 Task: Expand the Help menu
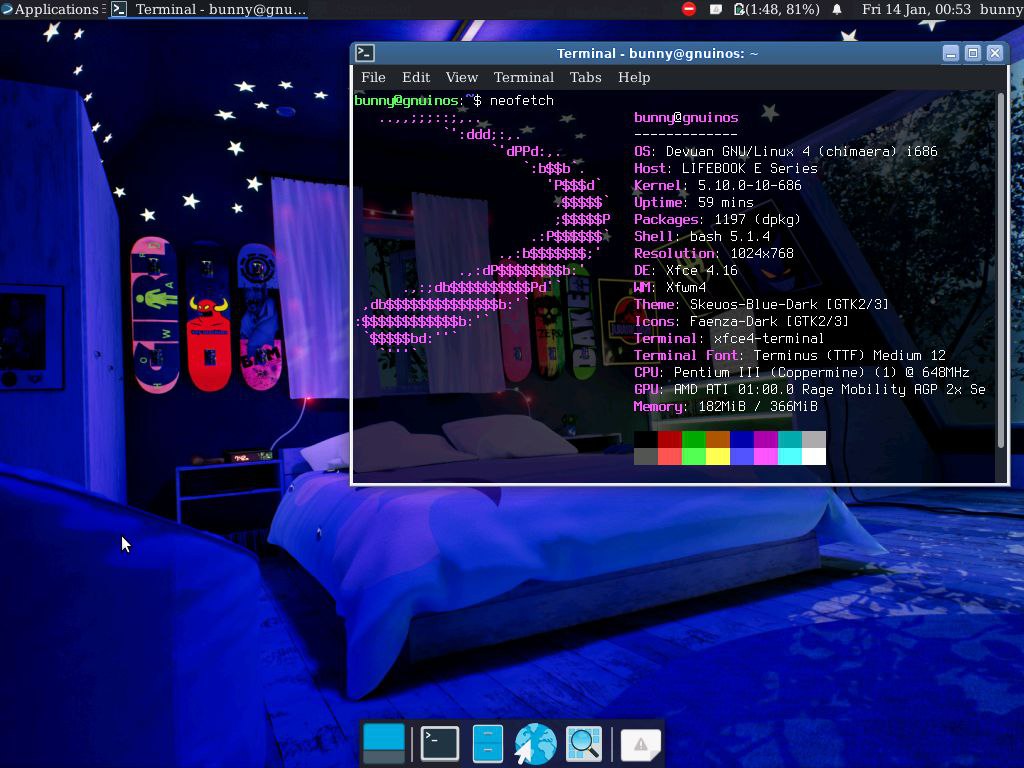click(x=634, y=77)
